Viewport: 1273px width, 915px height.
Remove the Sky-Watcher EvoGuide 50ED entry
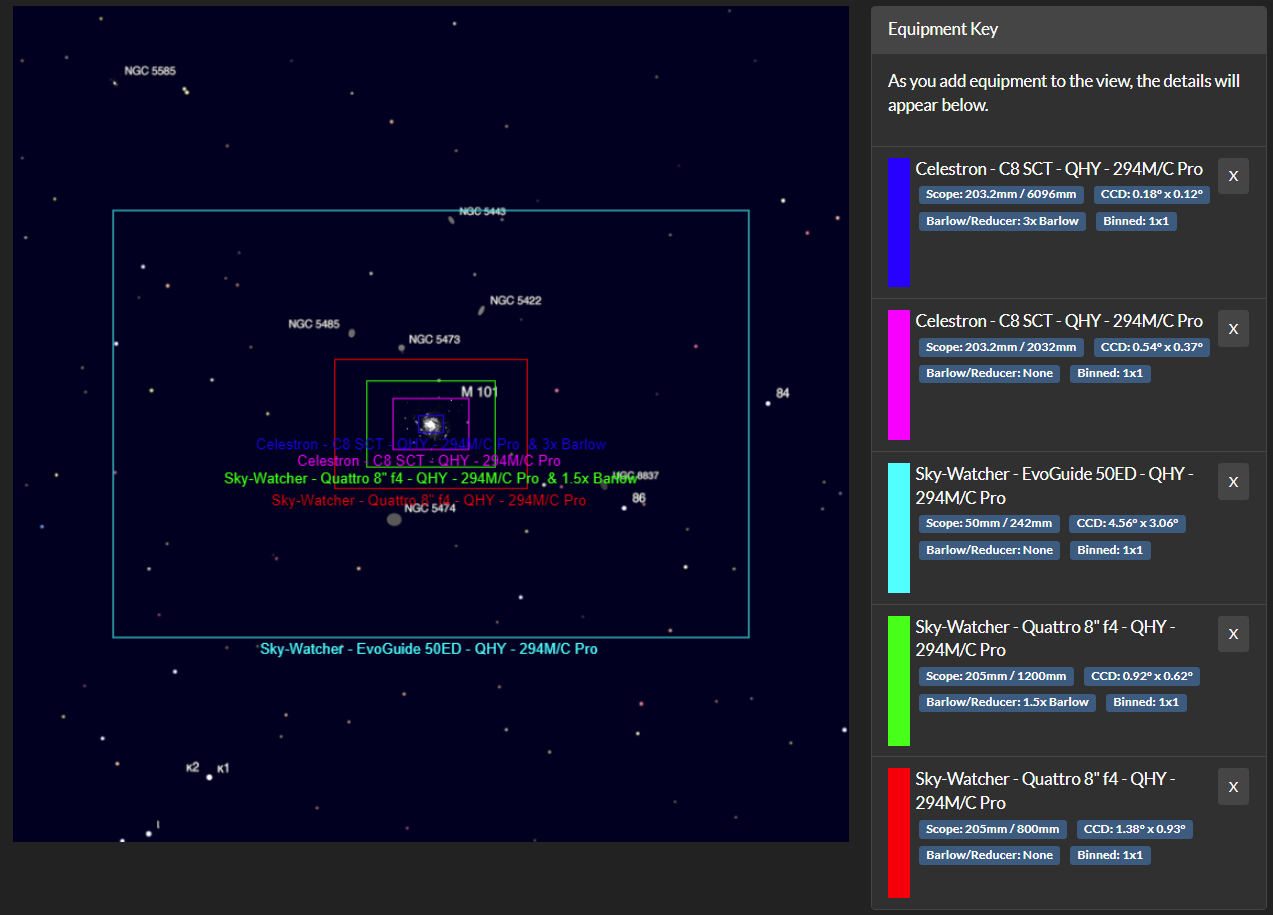tap(1233, 482)
